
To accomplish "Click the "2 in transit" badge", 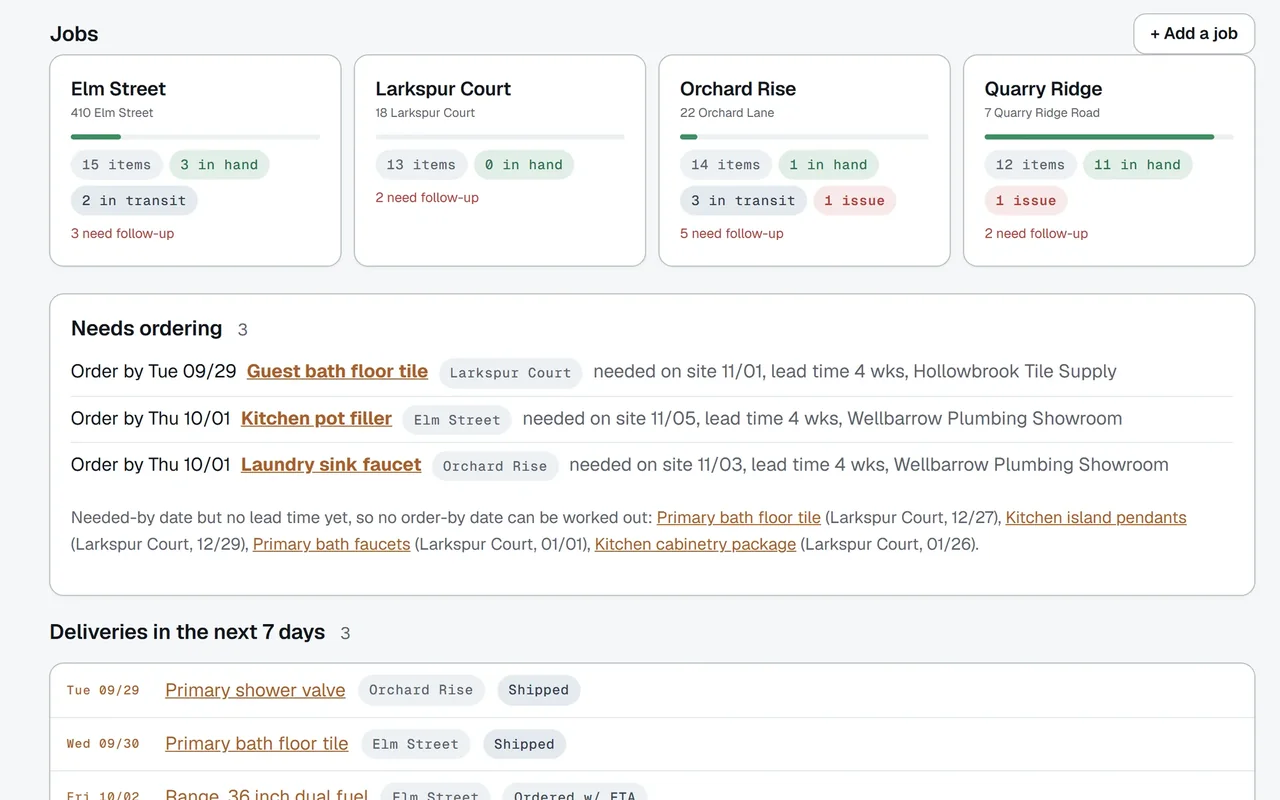I will pos(134,201).
